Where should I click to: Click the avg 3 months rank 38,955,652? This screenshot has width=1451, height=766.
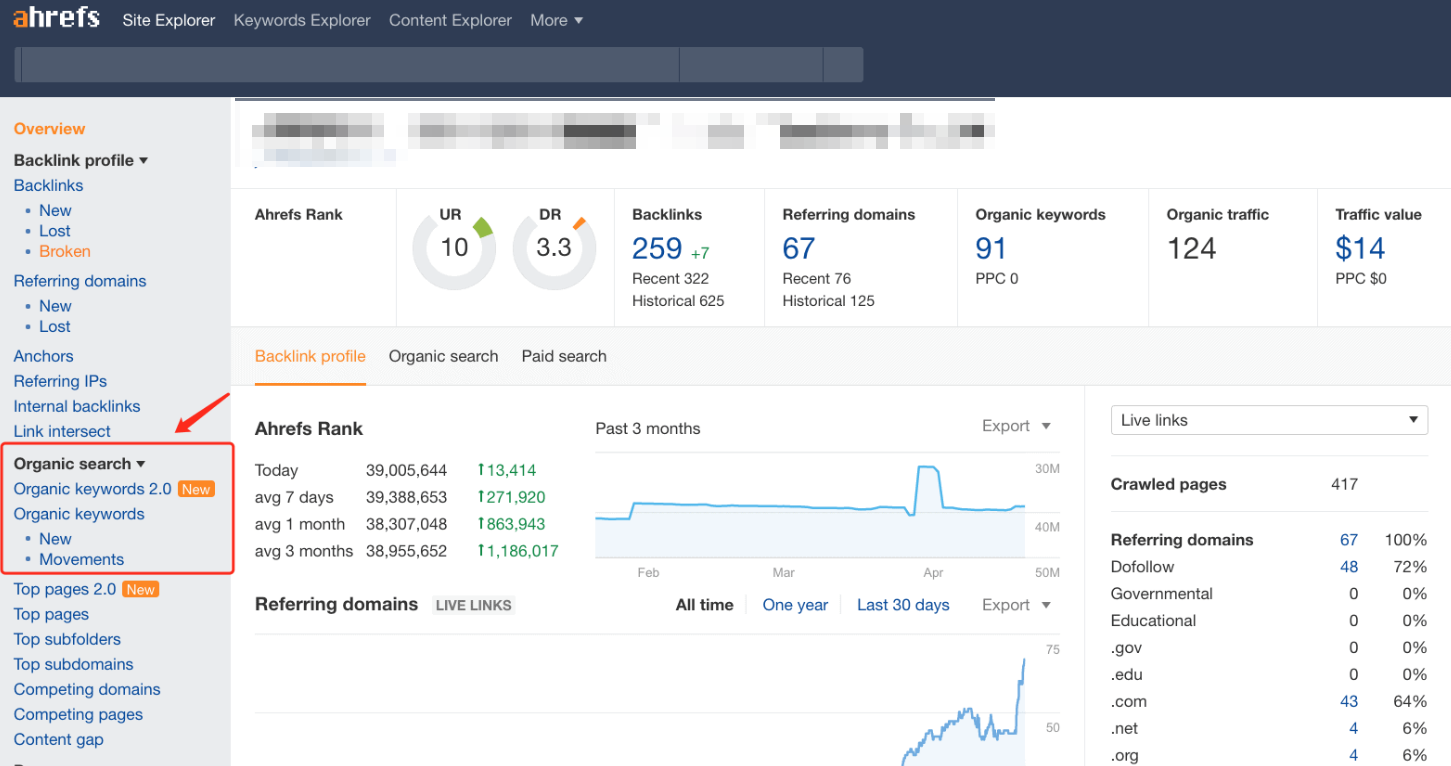pyautogui.click(x=407, y=551)
